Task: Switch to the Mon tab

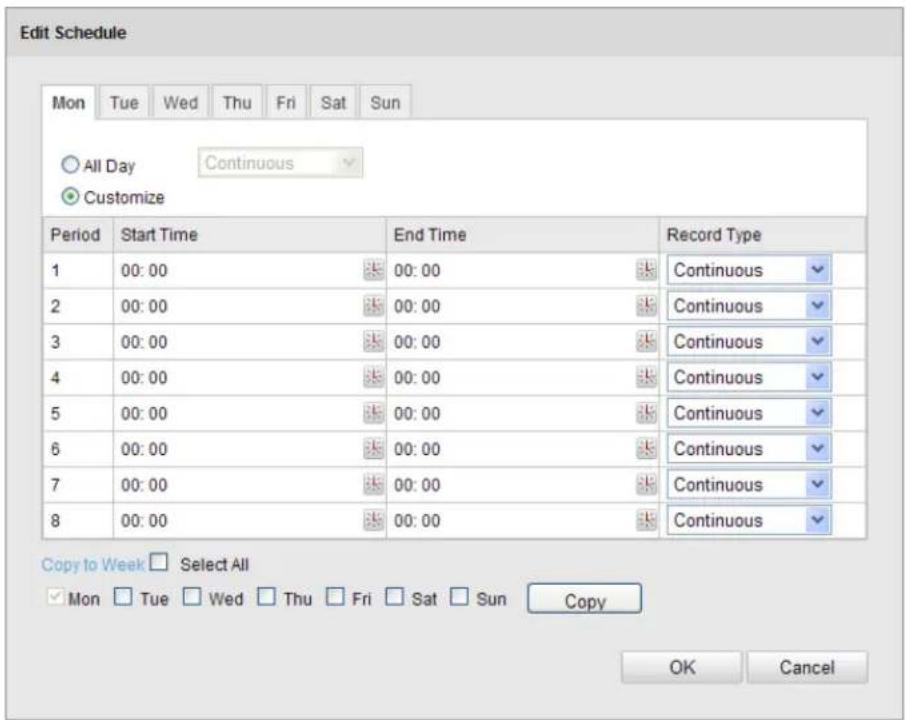Action: pyautogui.click(x=68, y=103)
